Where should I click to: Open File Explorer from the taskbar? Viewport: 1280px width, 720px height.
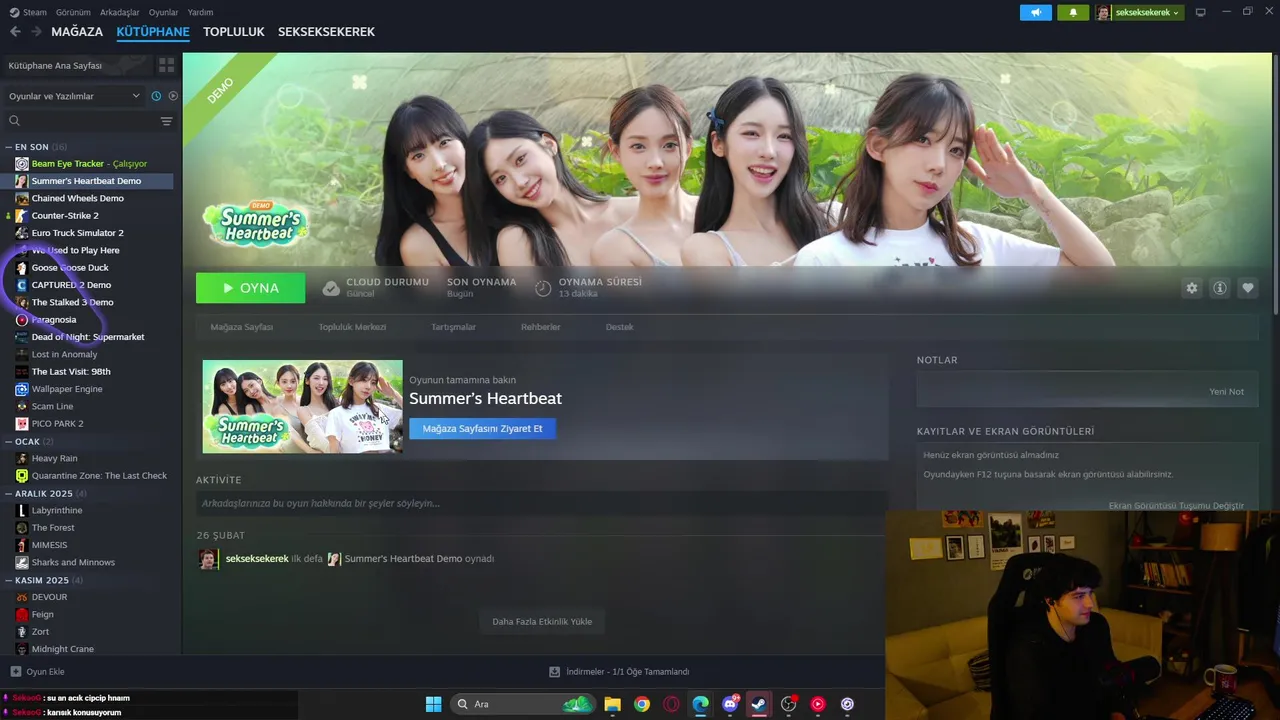coord(612,704)
